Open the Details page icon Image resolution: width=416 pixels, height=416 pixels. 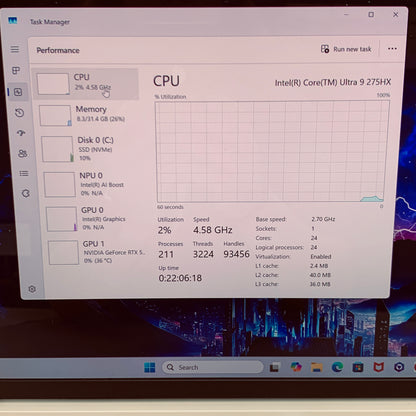tap(24, 173)
